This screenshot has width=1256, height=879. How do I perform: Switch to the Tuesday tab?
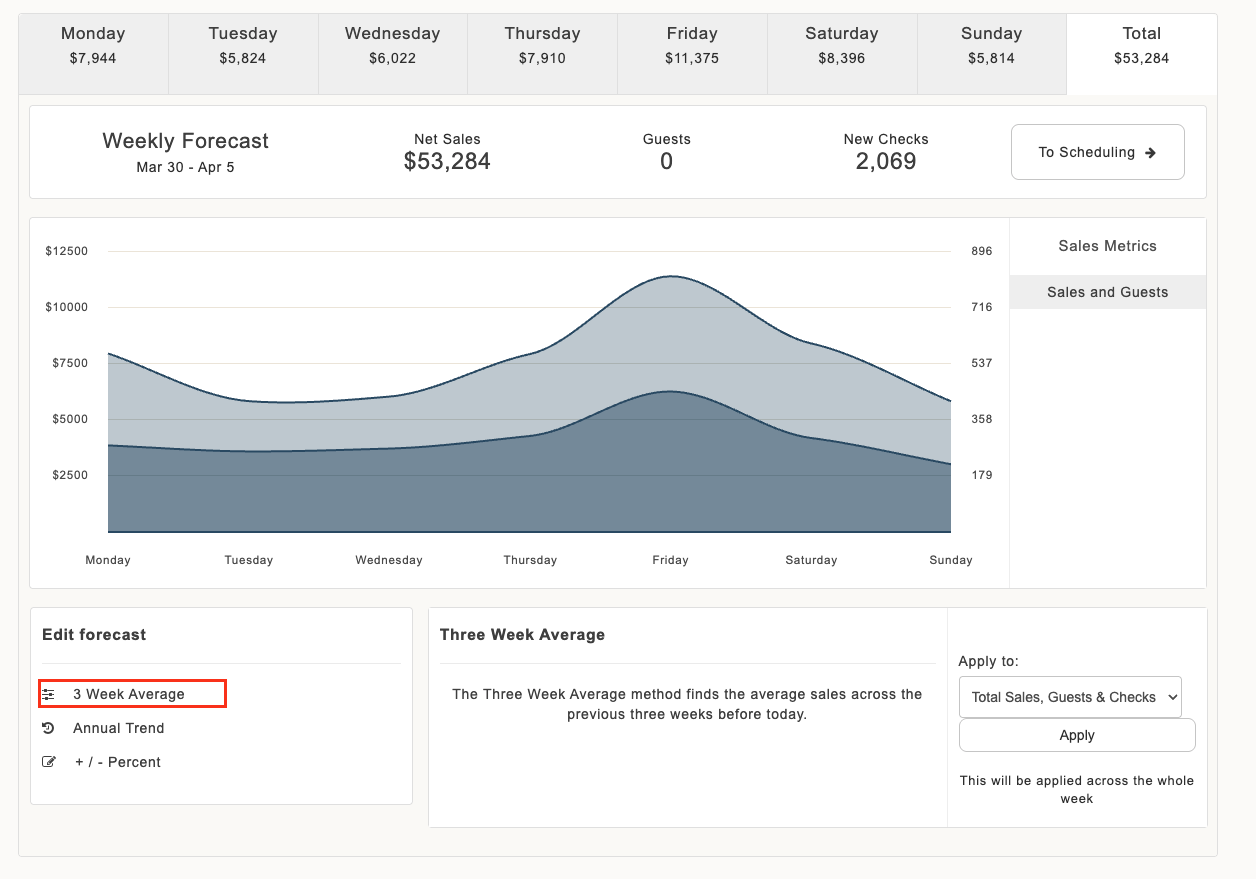pyautogui.click(x=243, y=46)
